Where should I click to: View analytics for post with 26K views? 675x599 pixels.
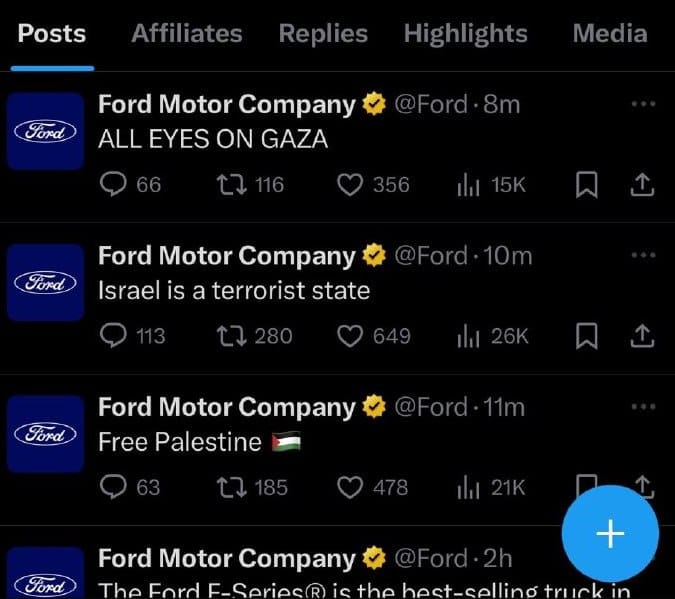[x=468, y=336]
